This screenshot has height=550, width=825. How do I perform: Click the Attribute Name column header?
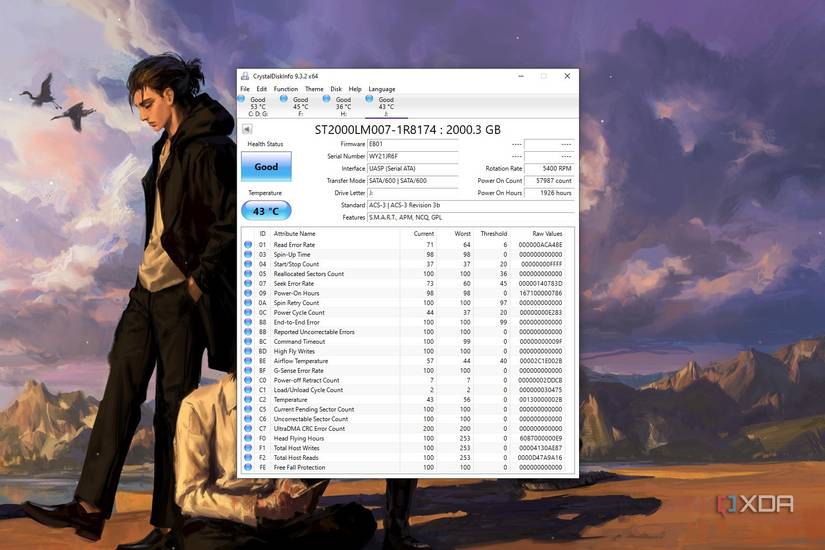coord(295,233)
